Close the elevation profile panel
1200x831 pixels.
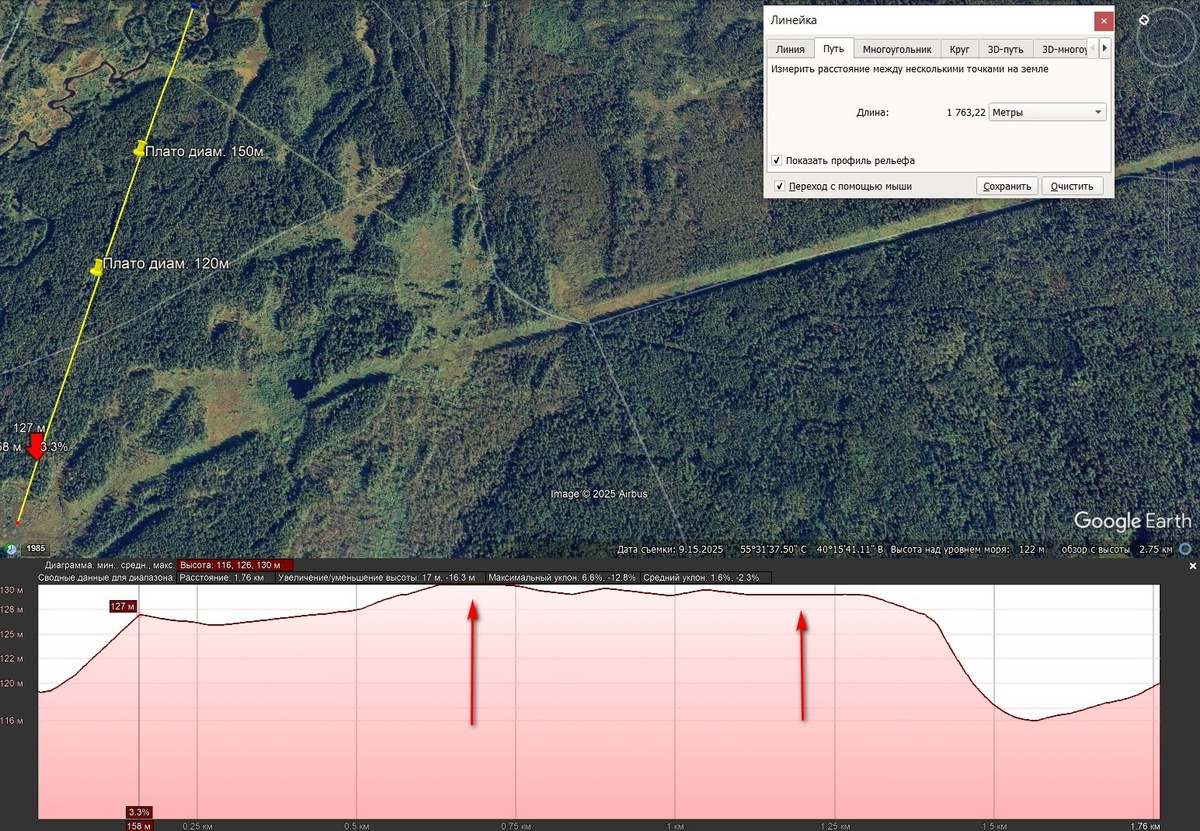[x=1192, y=566]
